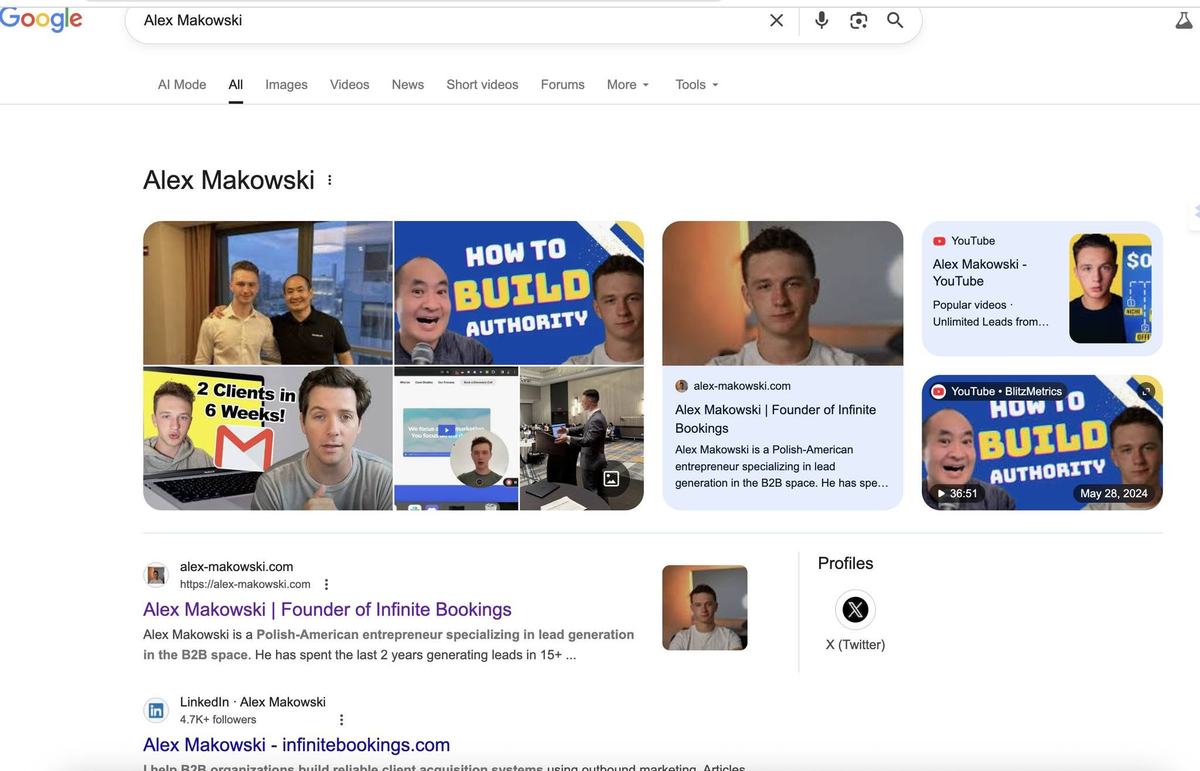Select the All results tab
1200x771 pixels.
coord(236,85)
